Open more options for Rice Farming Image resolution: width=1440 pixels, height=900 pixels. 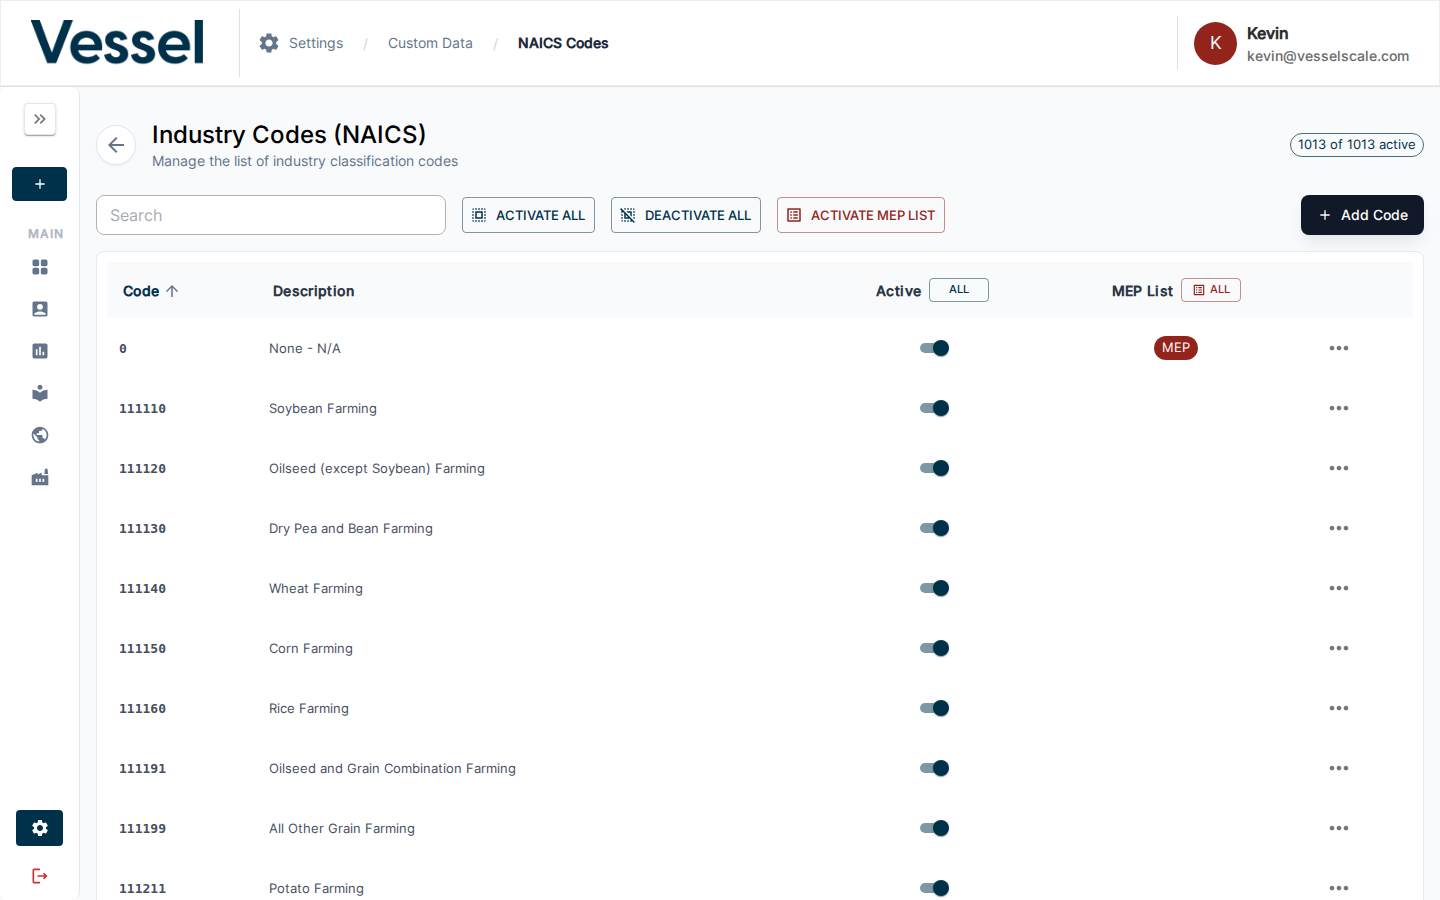(x=1339, y=708)
